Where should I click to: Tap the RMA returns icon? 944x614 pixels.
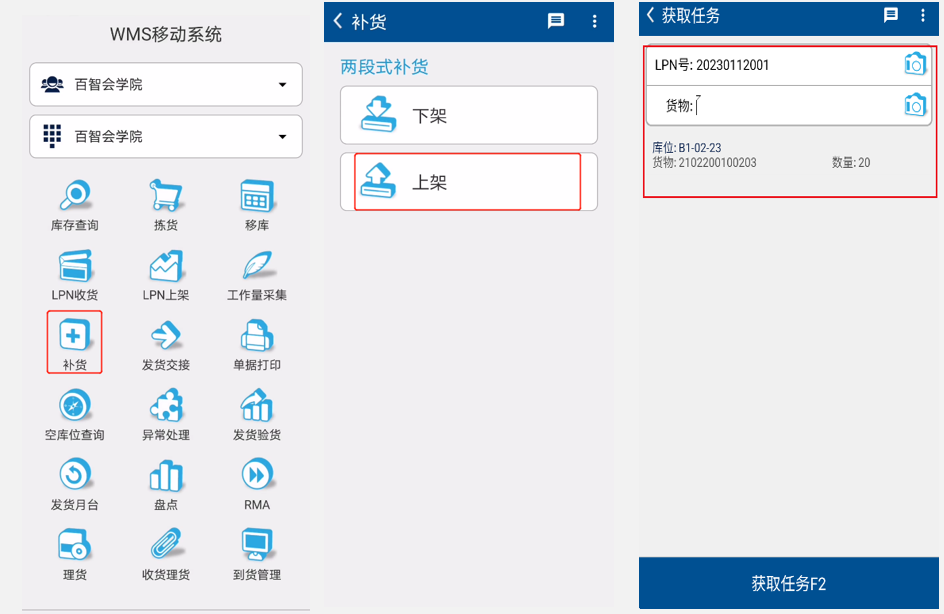point(257,476)
